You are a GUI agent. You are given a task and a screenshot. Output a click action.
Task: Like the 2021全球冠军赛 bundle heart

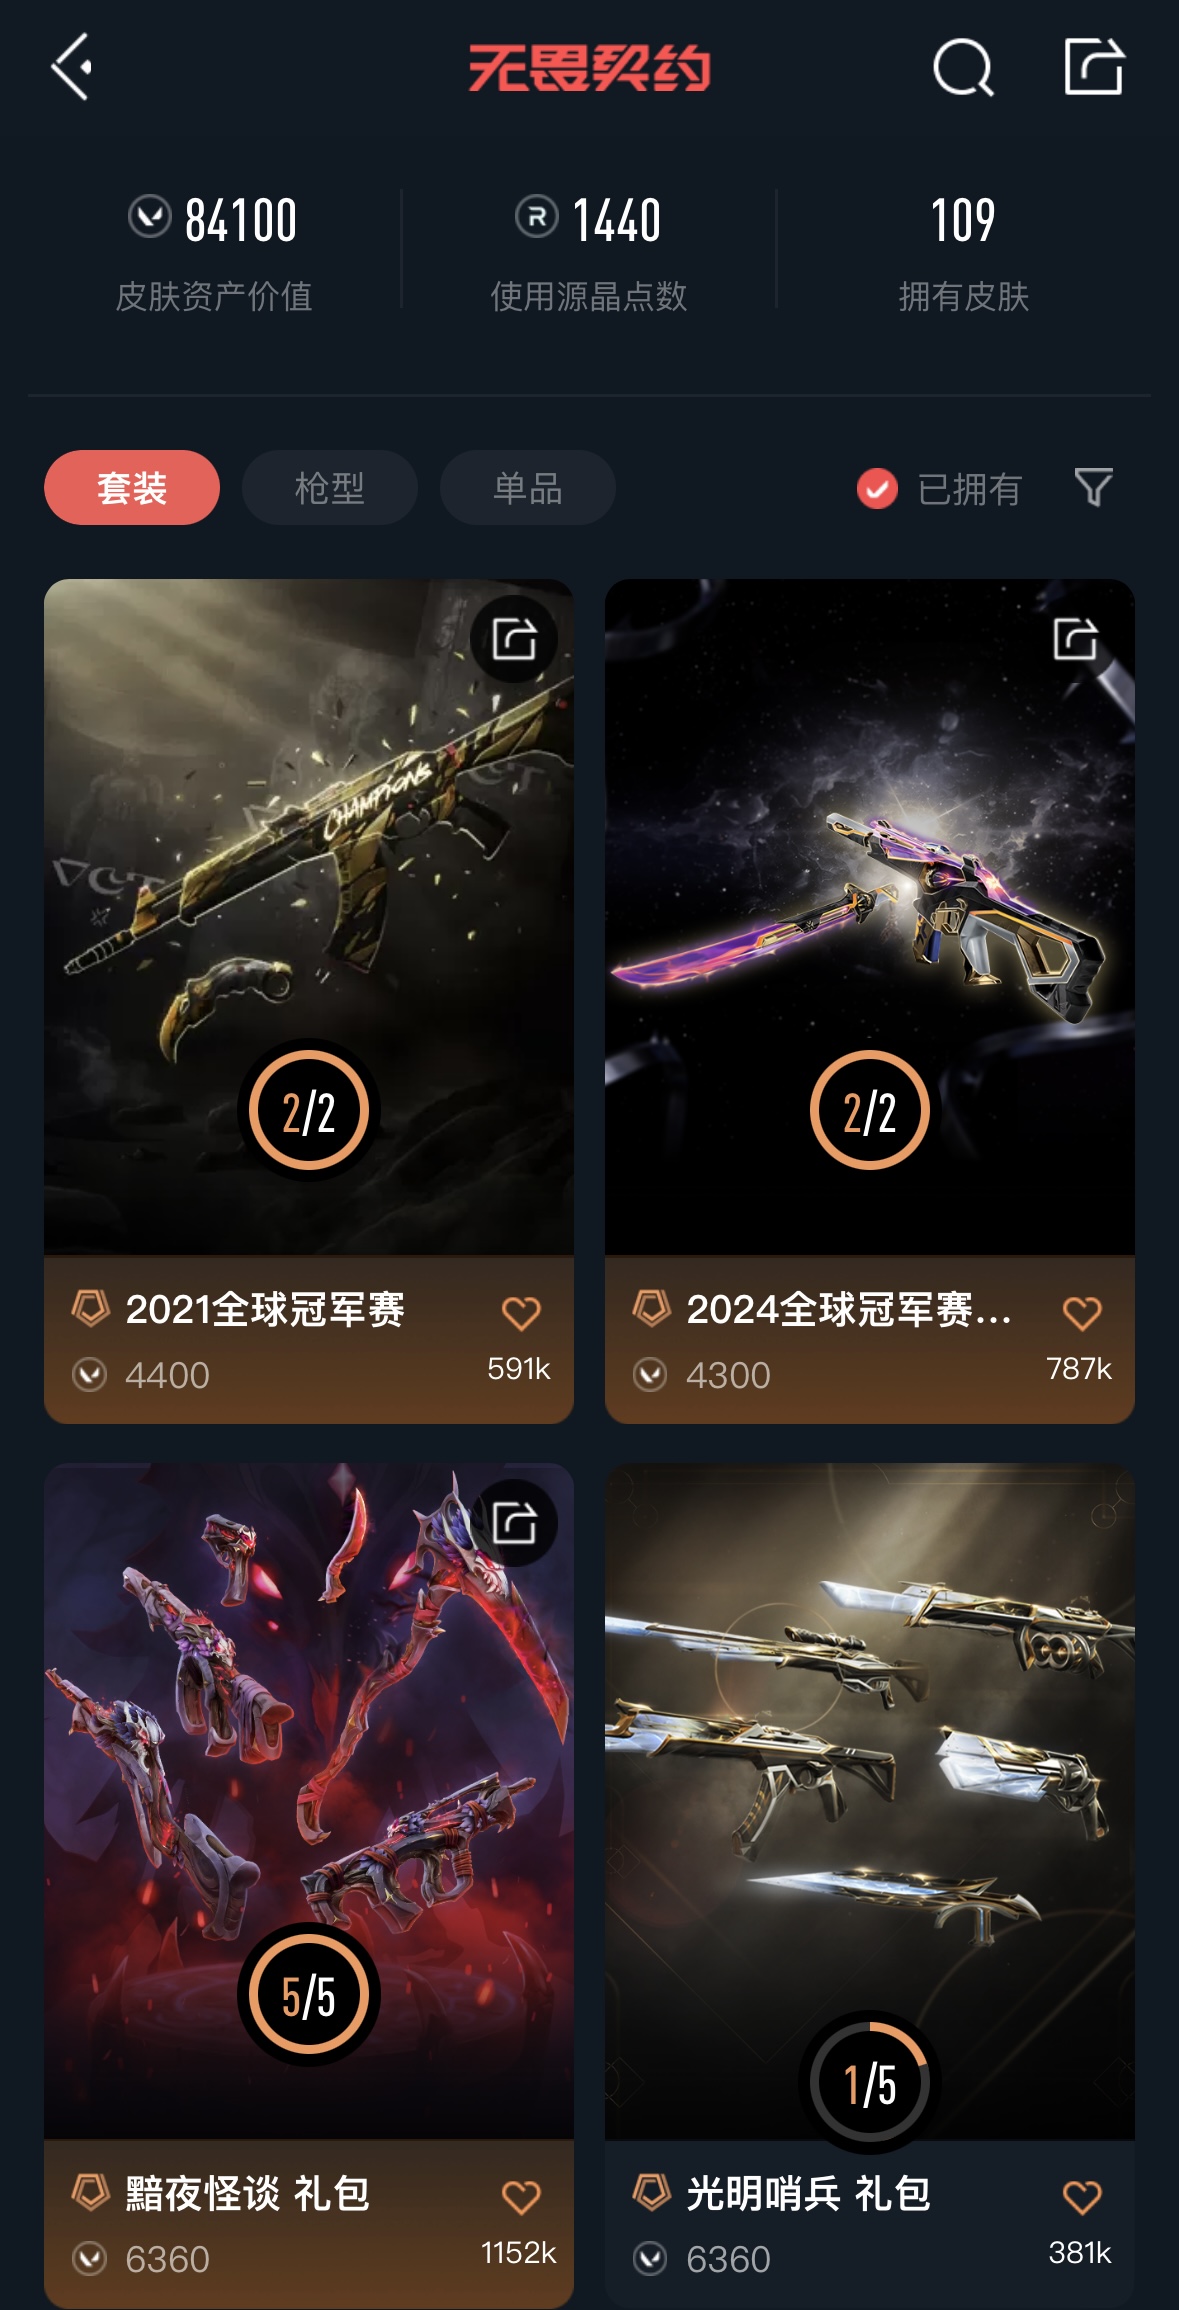[x=520, y=1313]
